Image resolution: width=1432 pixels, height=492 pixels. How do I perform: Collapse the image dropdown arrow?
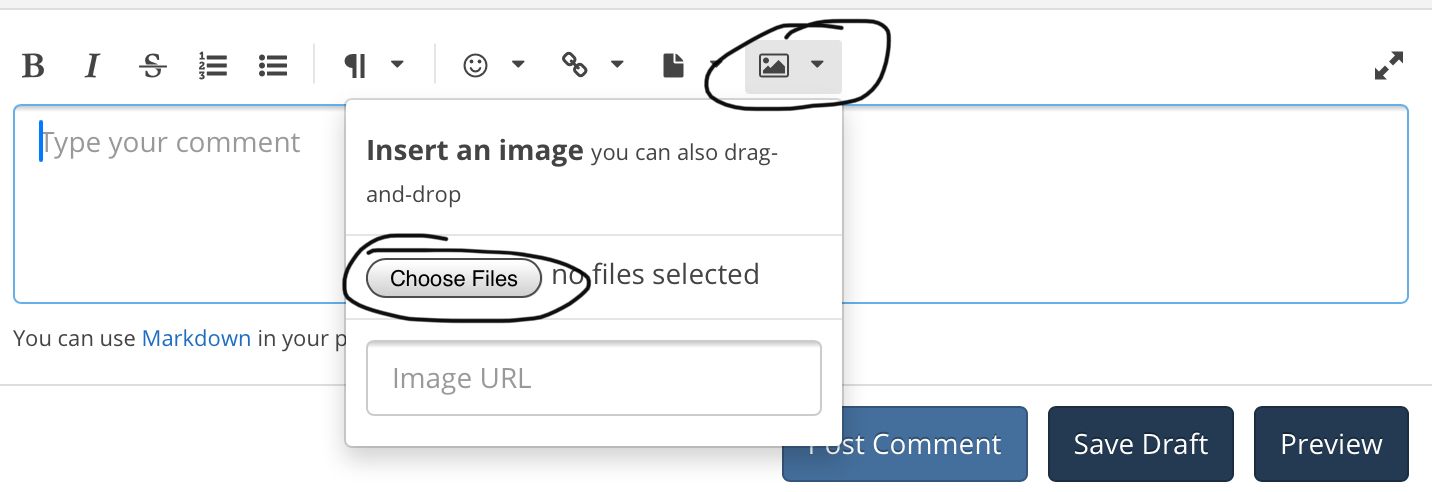click(x=817, y=65)
